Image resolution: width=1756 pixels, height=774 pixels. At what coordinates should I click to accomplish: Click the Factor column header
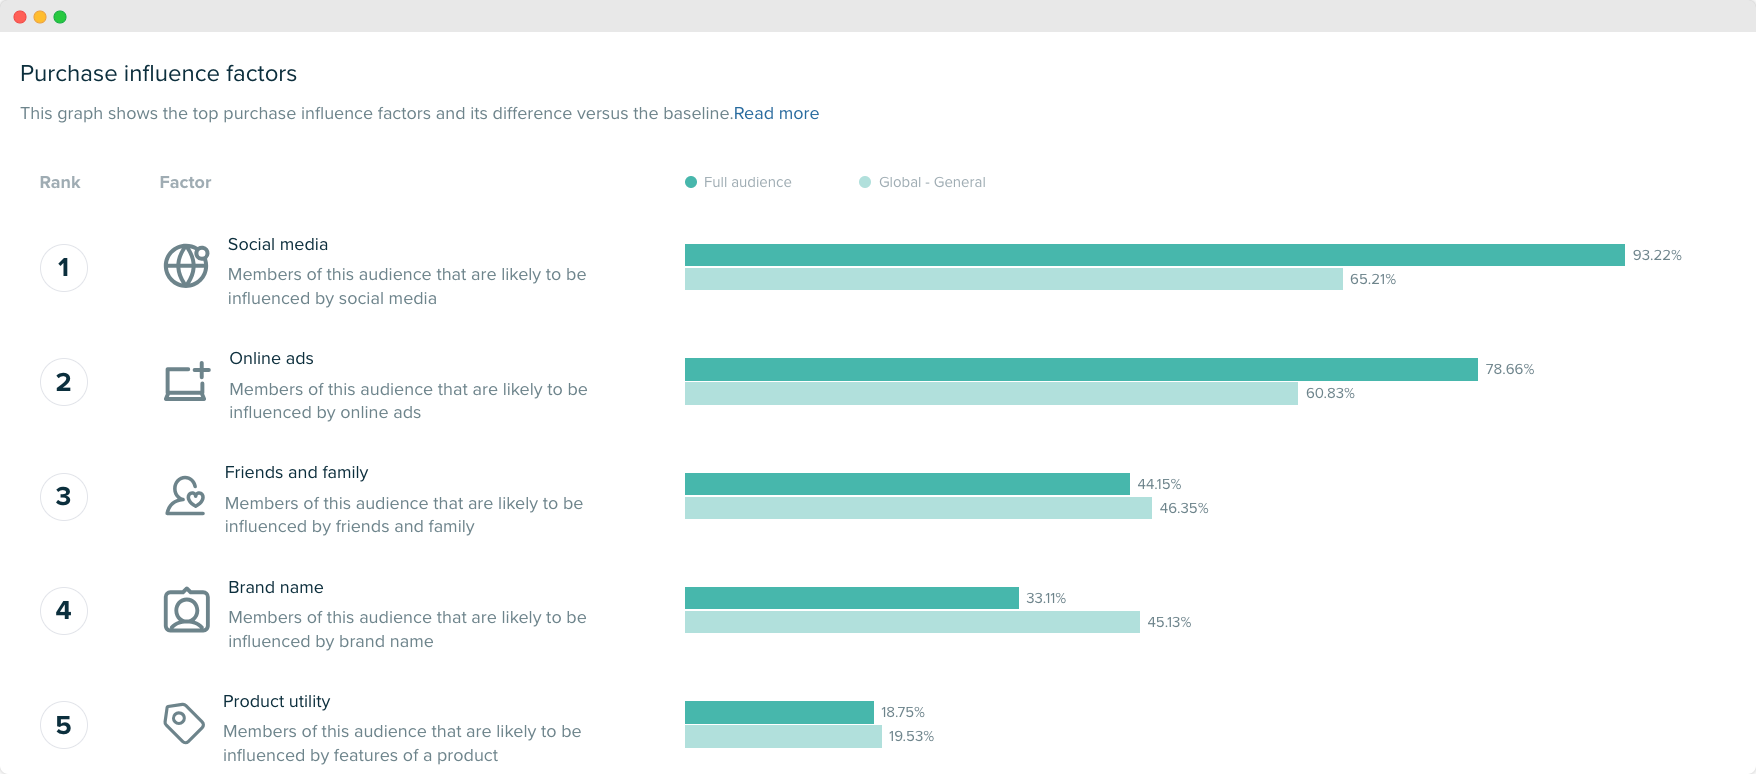click(184, 182)
